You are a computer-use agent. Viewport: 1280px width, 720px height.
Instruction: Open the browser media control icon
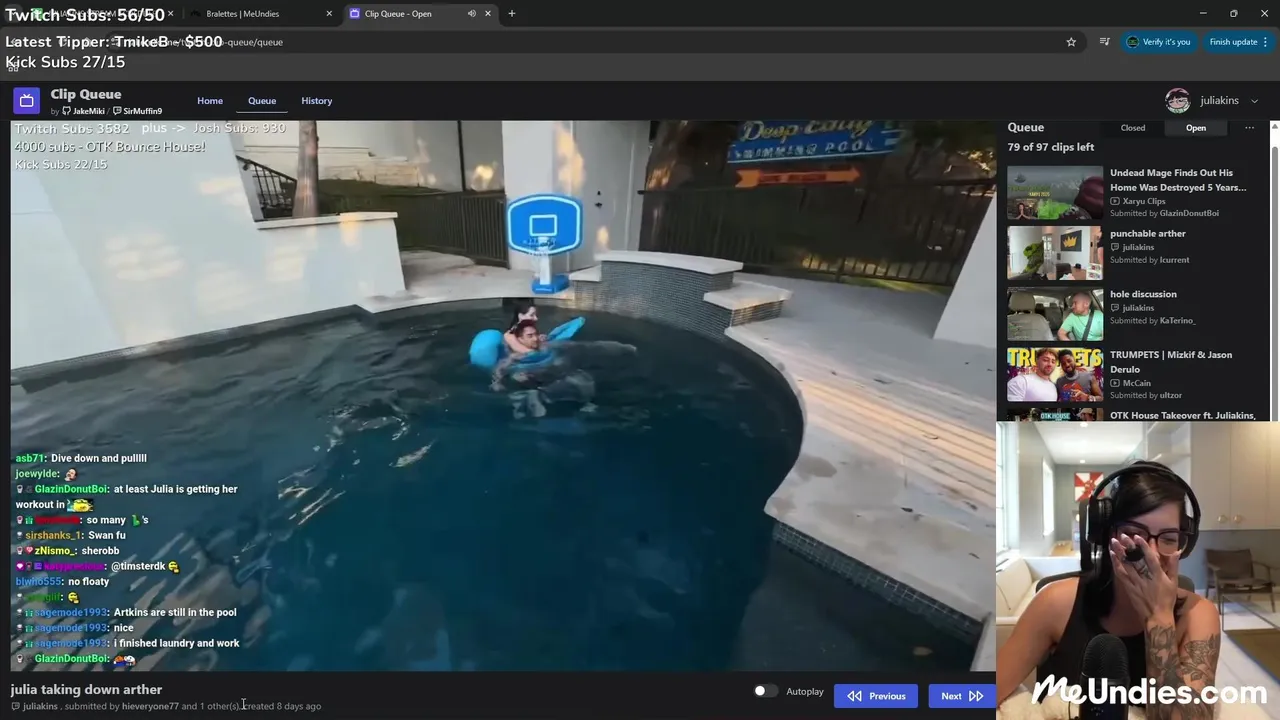(x=1104, y=42)
